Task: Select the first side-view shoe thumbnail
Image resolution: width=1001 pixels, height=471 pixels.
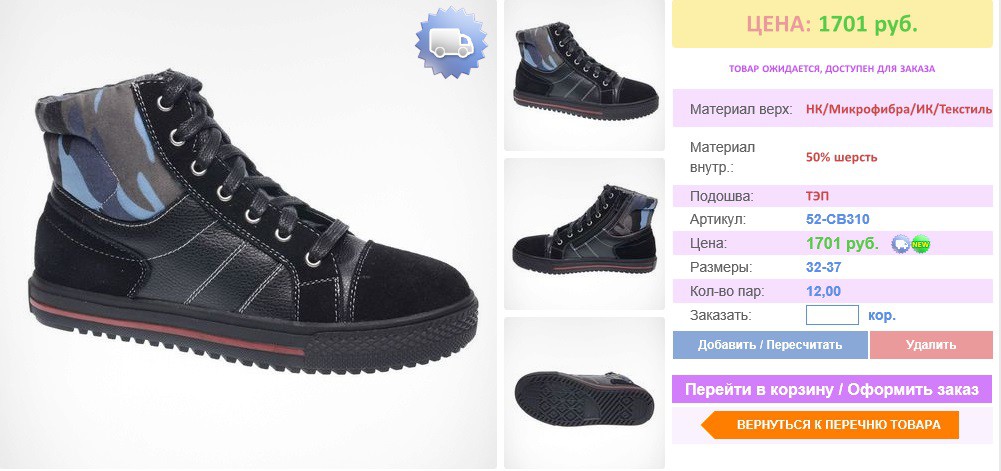Action: (585, 75)
